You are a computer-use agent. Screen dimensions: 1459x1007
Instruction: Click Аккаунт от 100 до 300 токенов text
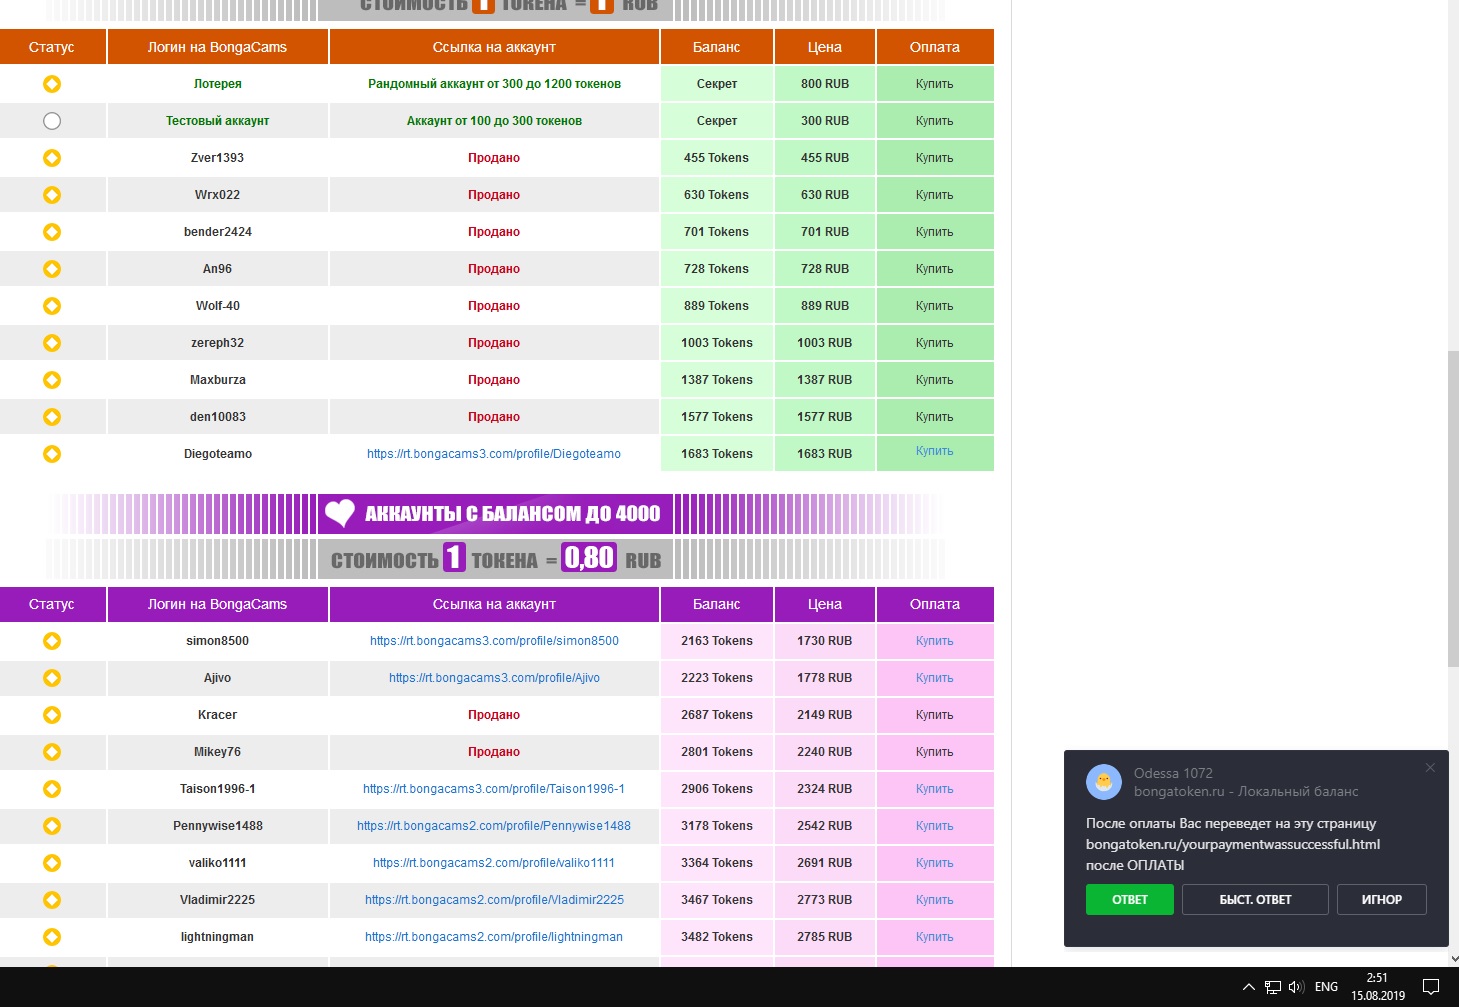(x=494, y=121)
